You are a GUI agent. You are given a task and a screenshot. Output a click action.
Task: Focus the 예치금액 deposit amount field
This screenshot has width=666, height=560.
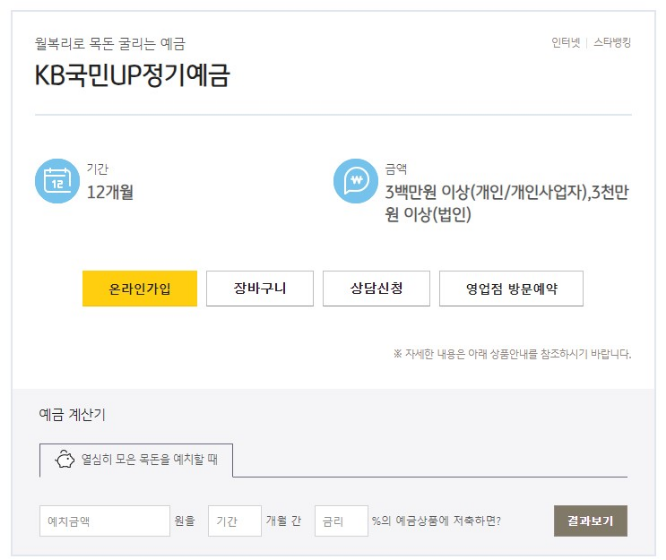[x=105, y=521]
